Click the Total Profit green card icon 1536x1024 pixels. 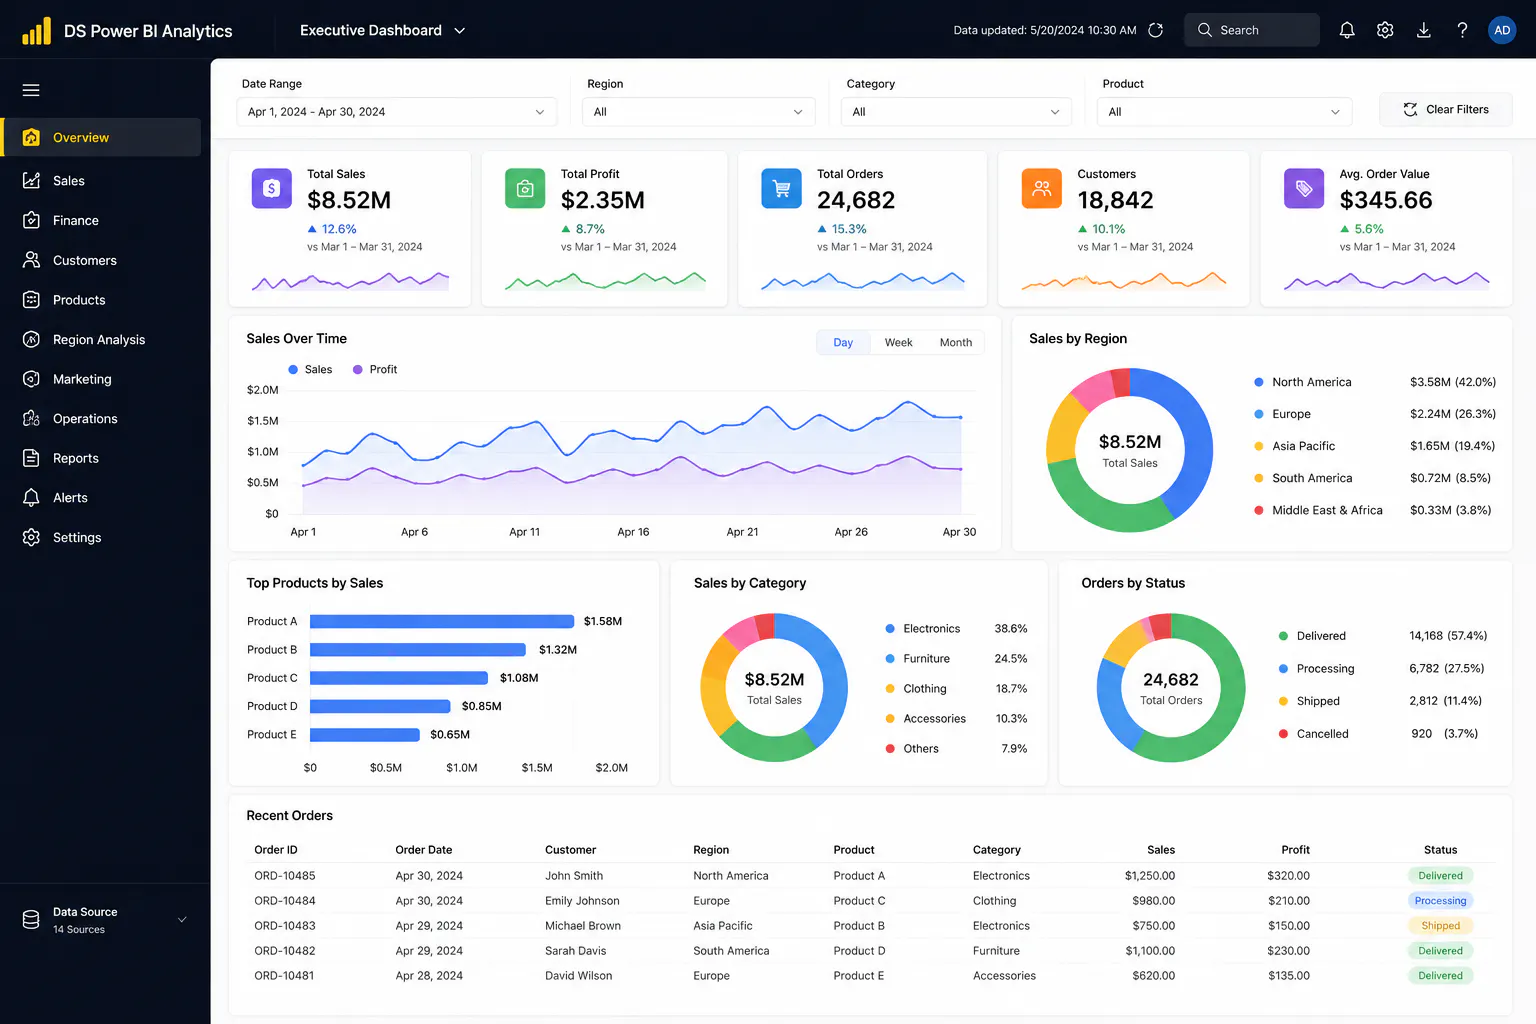[x=525, y=188]
